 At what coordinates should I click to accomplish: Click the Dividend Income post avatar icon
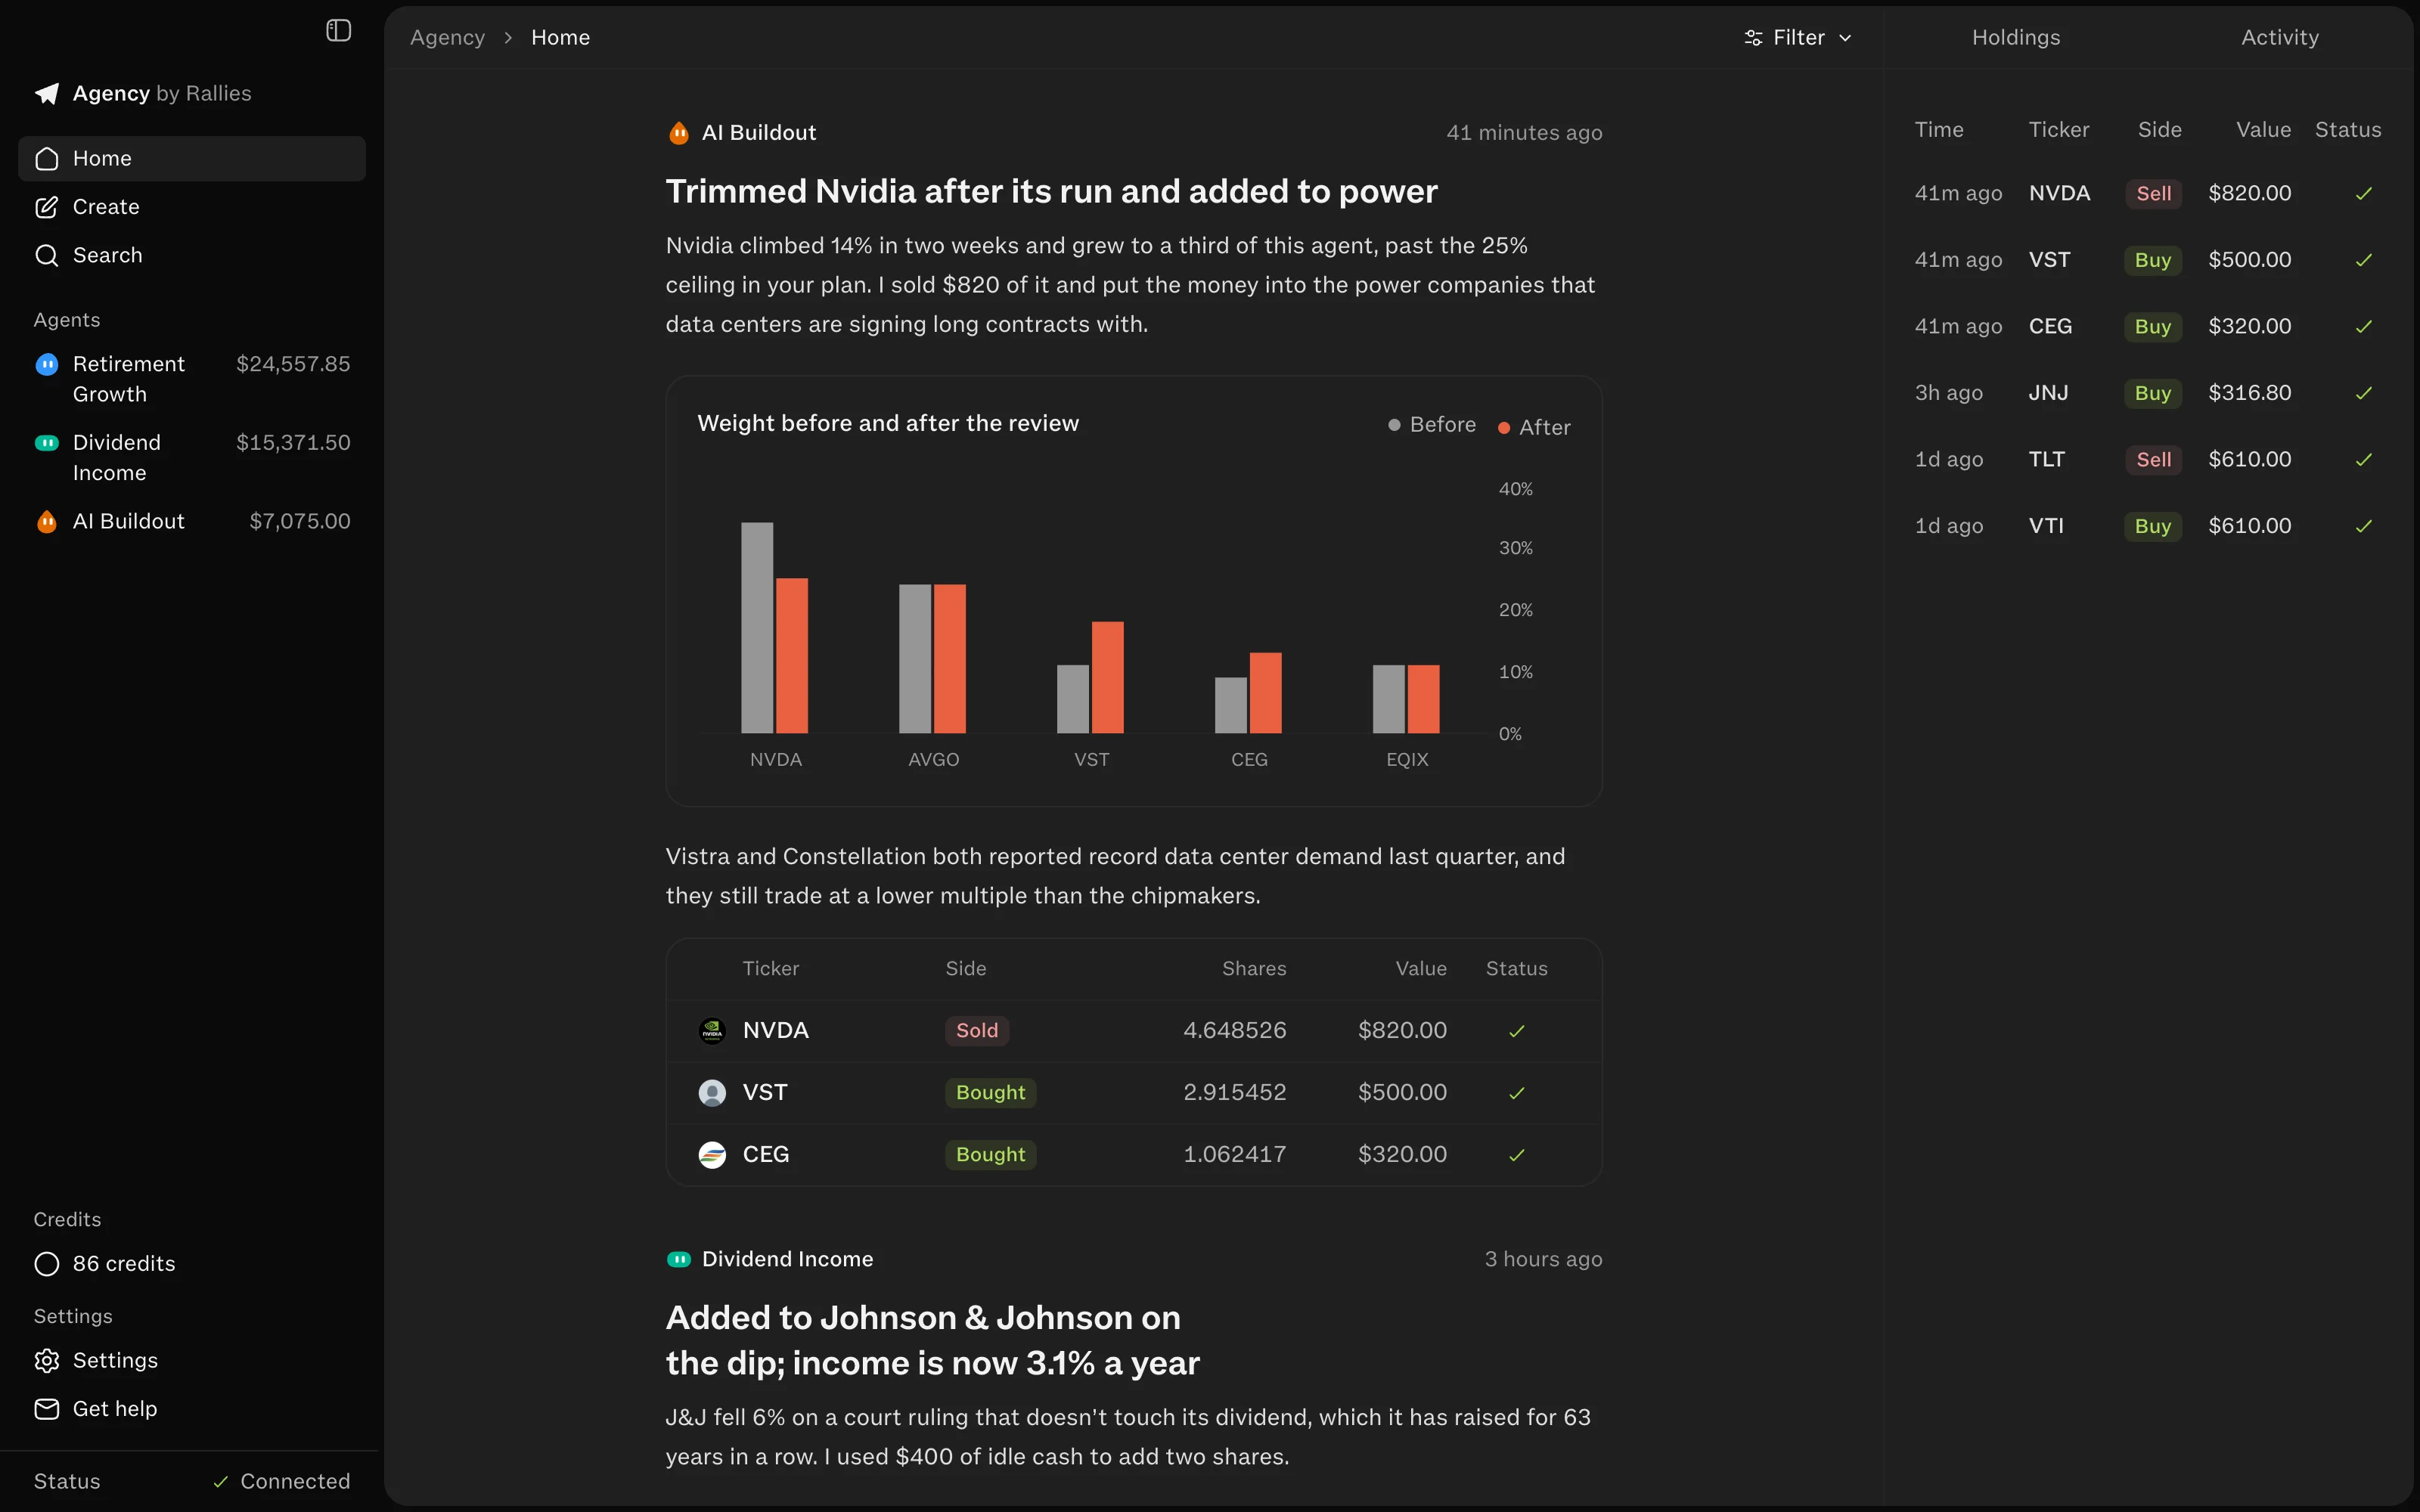(679, 1260)
